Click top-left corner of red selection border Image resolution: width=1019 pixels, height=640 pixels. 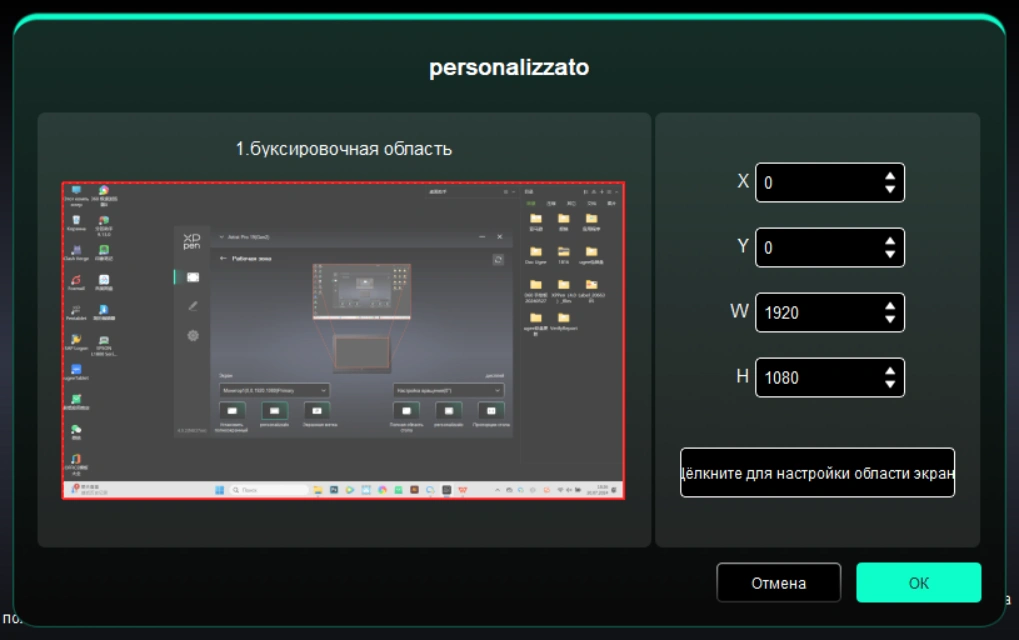pos(63,183)
